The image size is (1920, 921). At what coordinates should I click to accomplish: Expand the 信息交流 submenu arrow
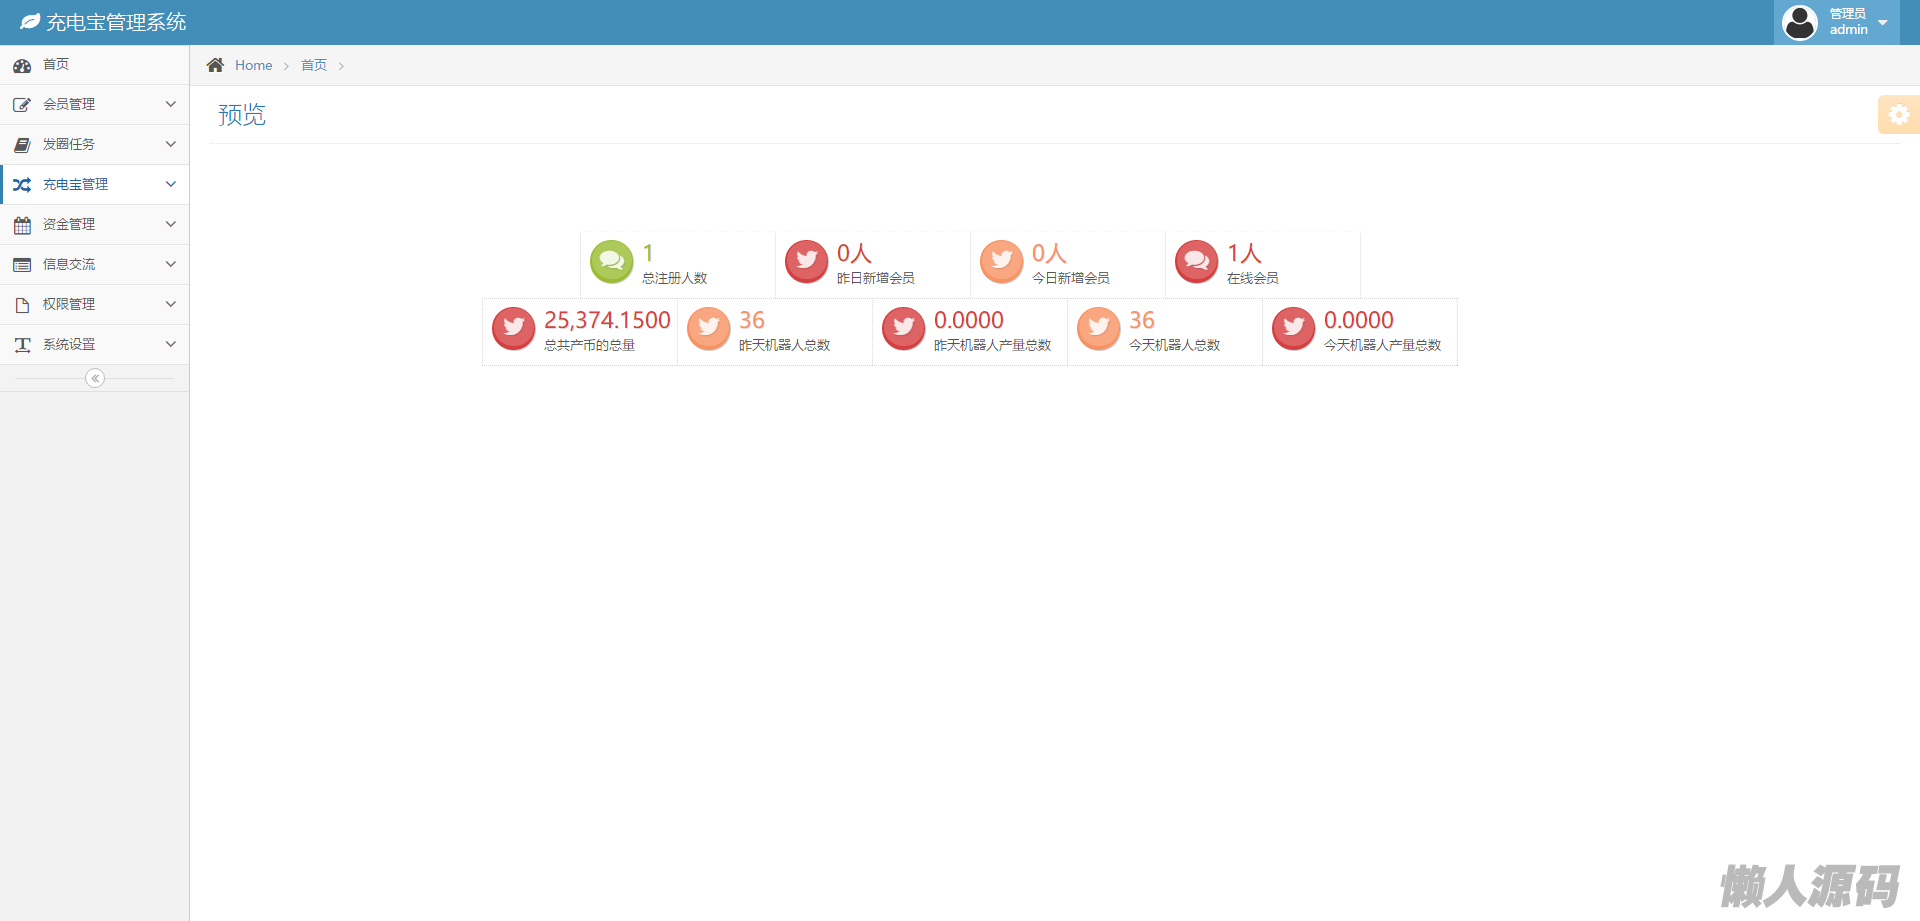click(171, 264)
